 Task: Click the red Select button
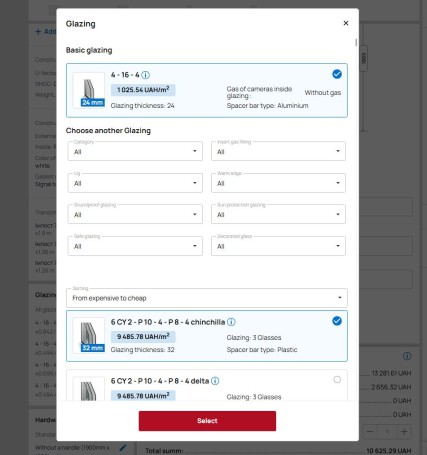click(x=207, y=421)
